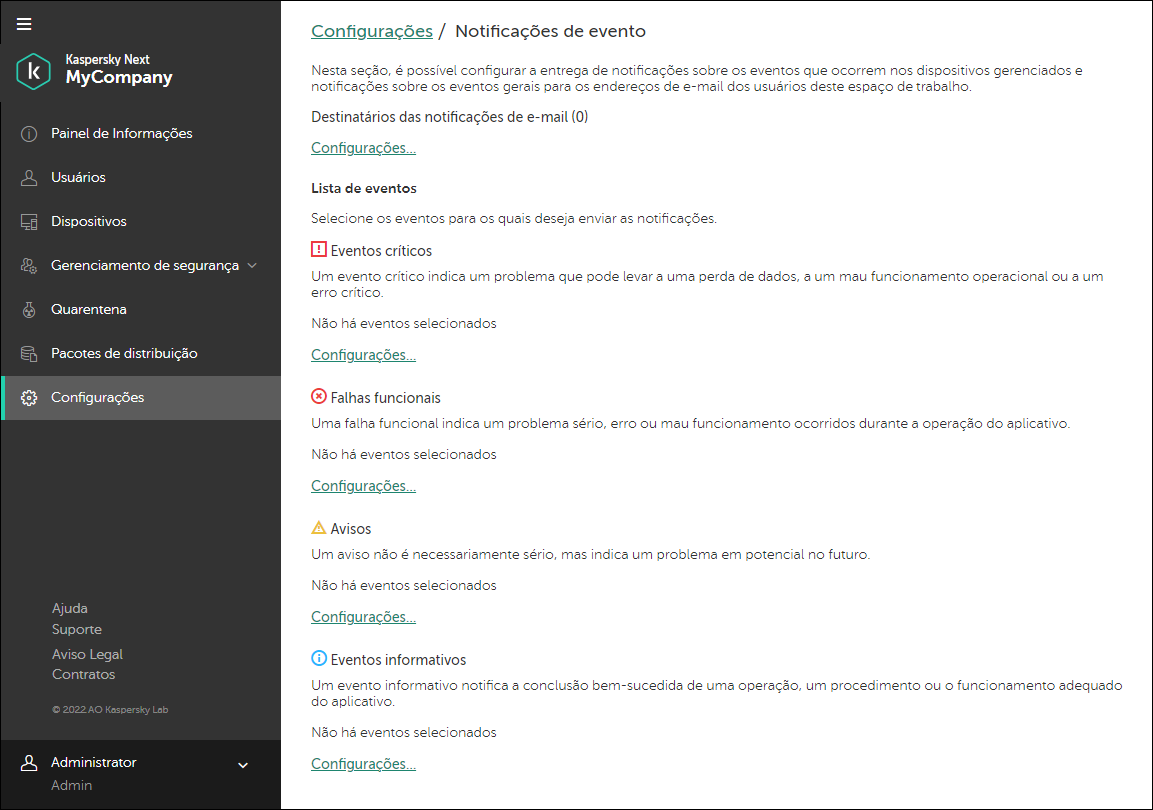Click the Falhas funcionais red cross icon
This screenshot has width=1153, height=810.
pos(318,396)
